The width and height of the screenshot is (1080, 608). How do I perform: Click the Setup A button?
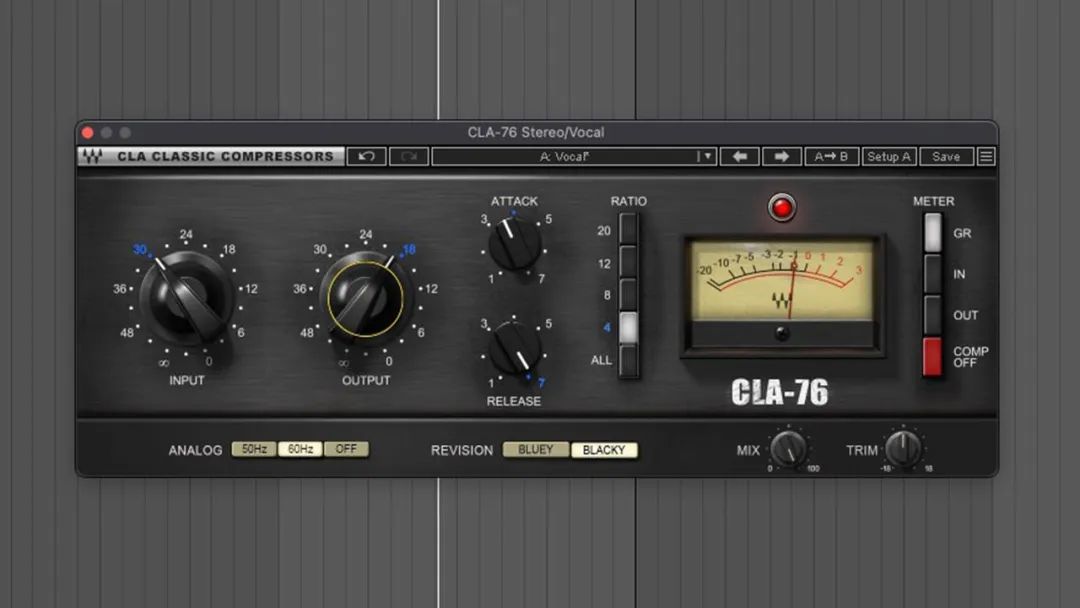click(888, 156)
